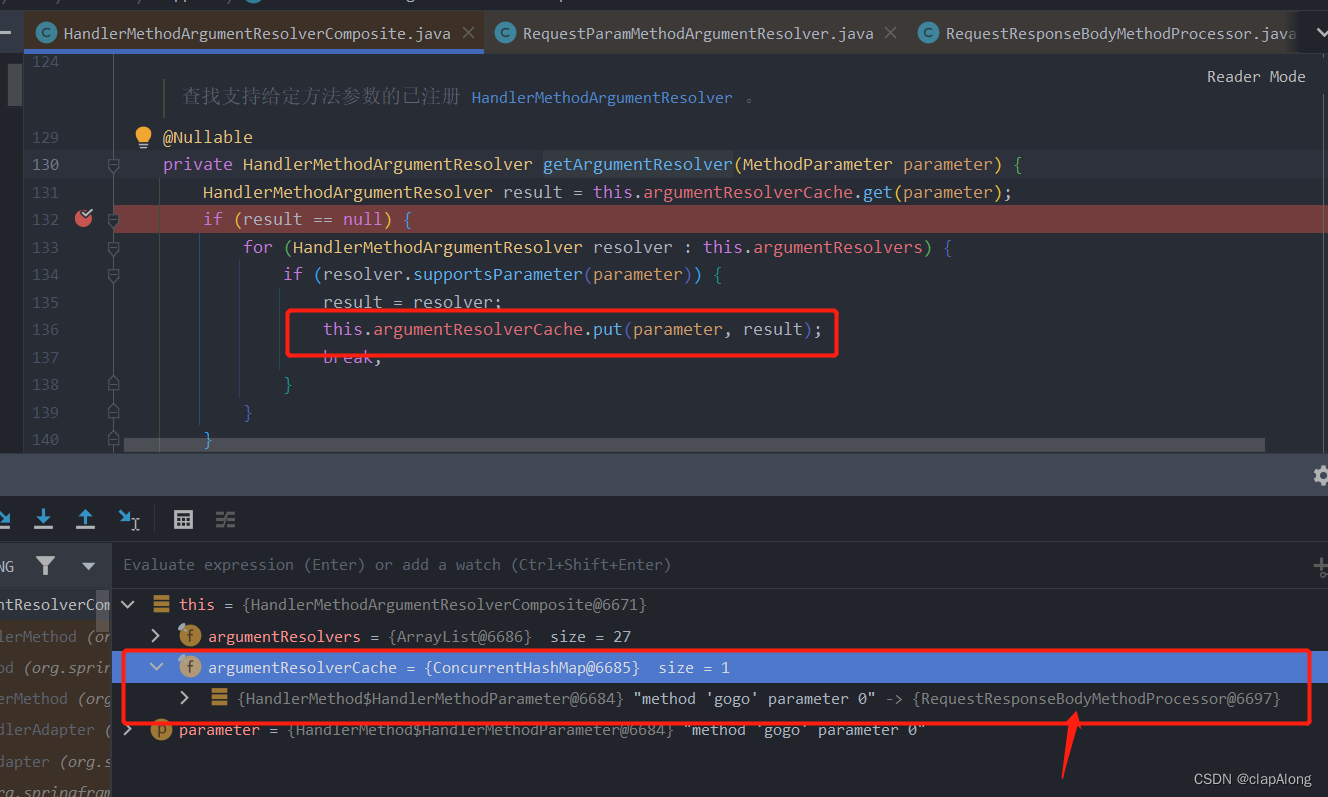Select the parameter variable row
This screenshot has width=1328, height=797.
pos(719,730)
